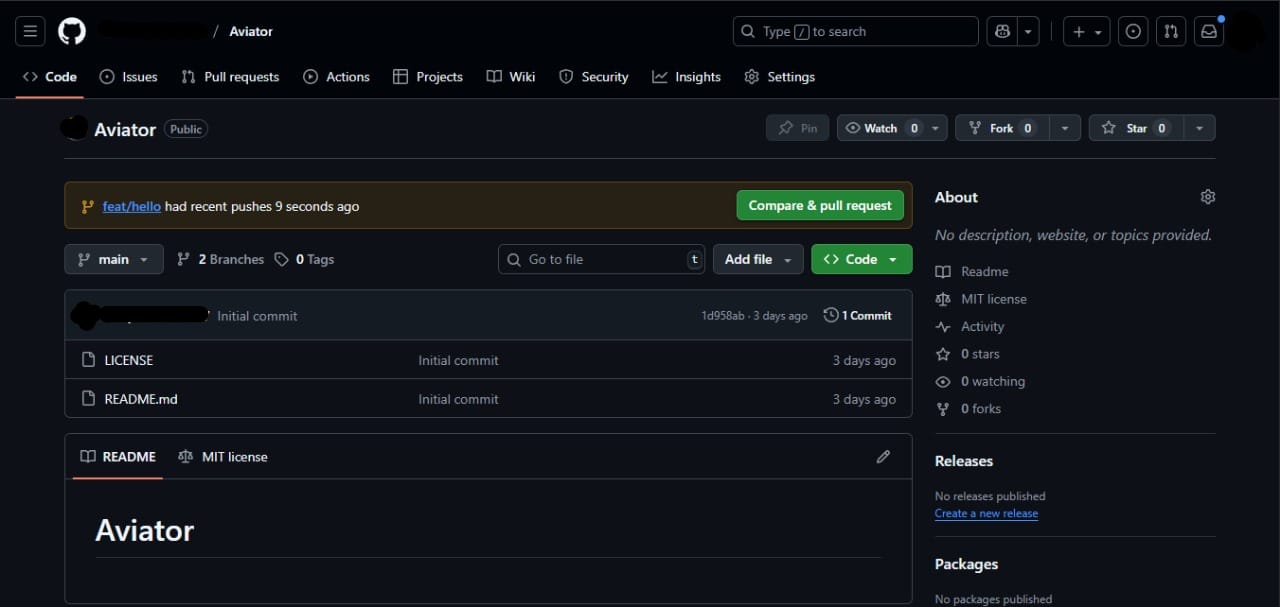Open repository settings gear in About section
This screenshot has width=1280, height=607.
point(1207,197)
